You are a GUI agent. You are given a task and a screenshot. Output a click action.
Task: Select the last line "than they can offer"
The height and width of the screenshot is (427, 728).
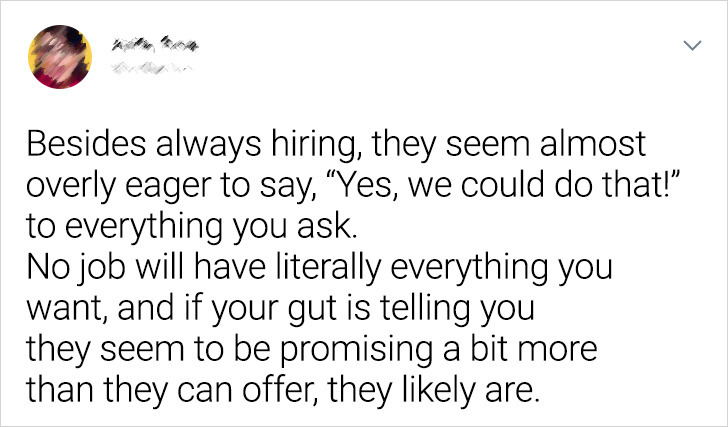pyautogui.click(x=284, y=390)
